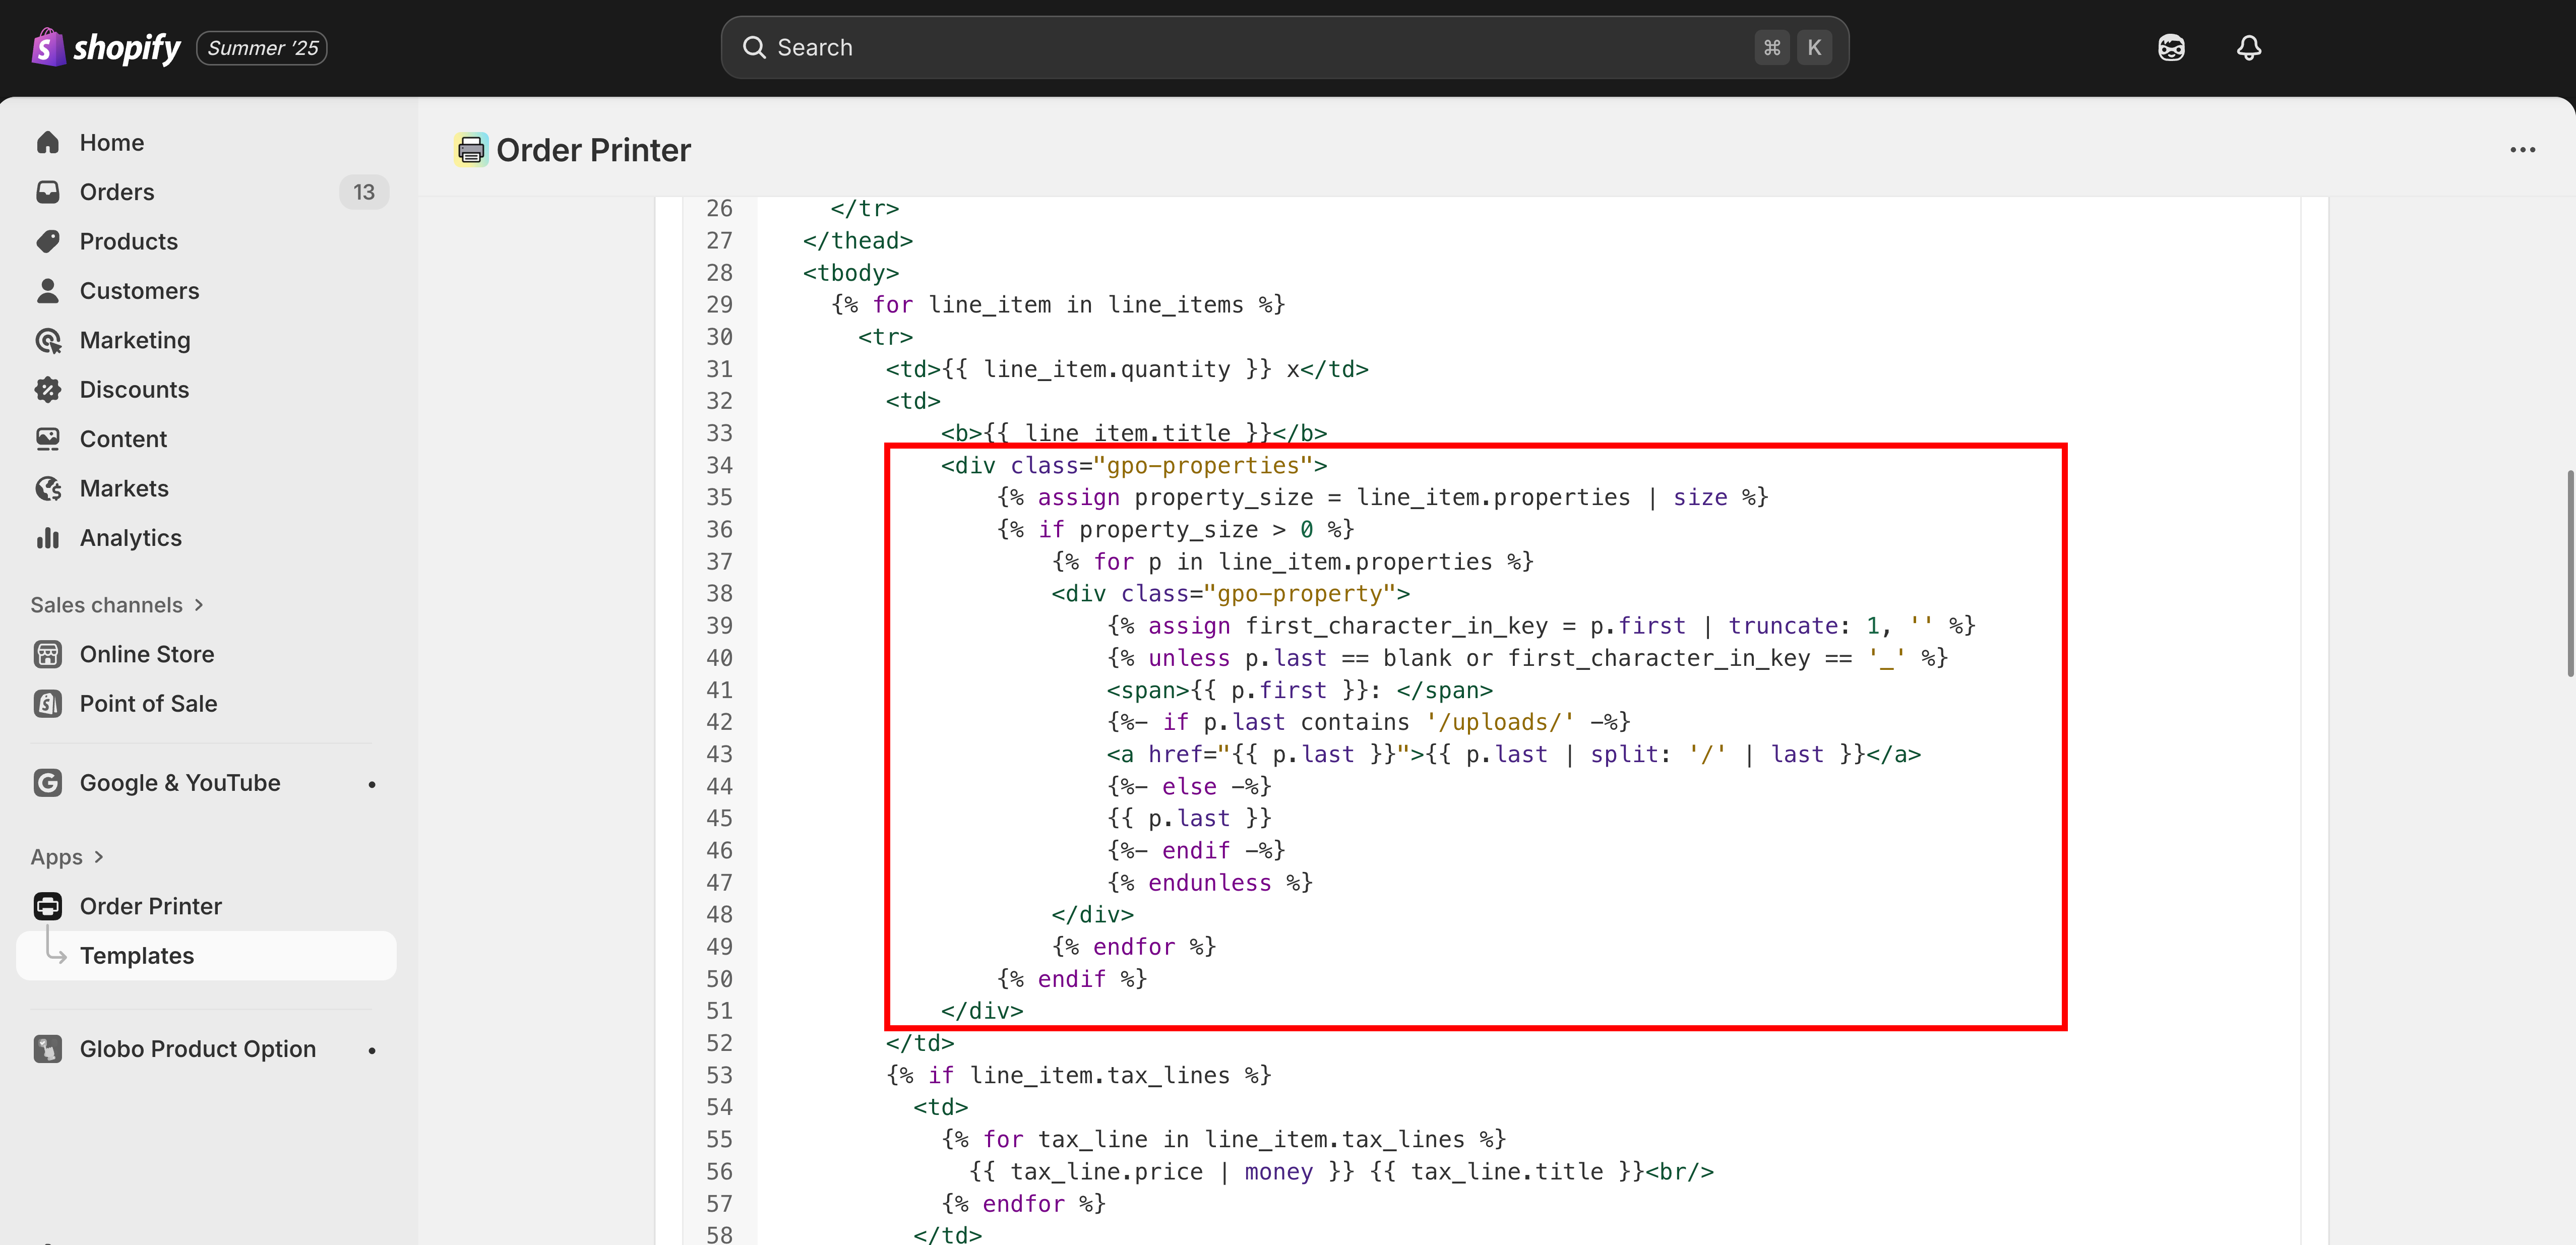Open the three-dot more actions menu
Screen dimensions: 2576x1245
coord(2522,150)
